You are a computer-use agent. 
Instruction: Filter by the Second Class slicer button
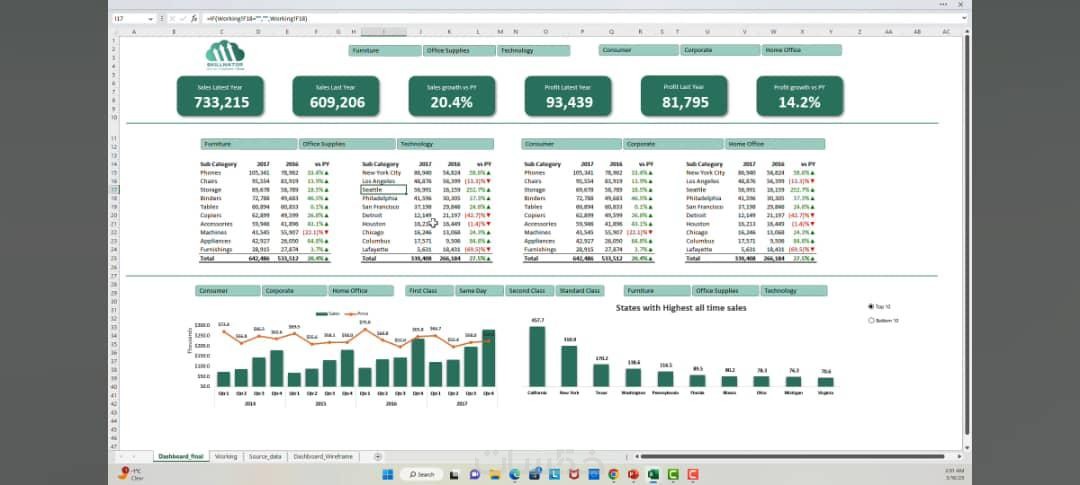pos(530,291)
